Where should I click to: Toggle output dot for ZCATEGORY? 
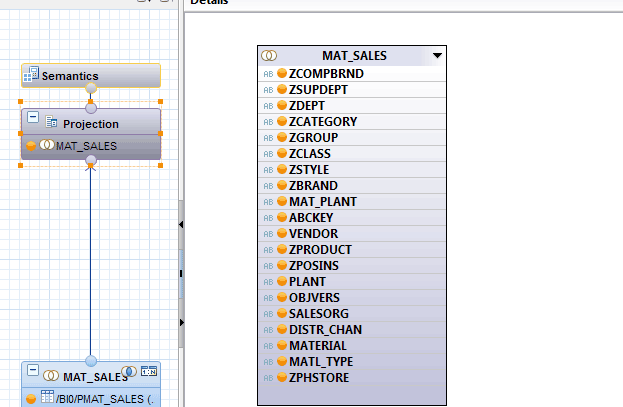click(282, 121)
